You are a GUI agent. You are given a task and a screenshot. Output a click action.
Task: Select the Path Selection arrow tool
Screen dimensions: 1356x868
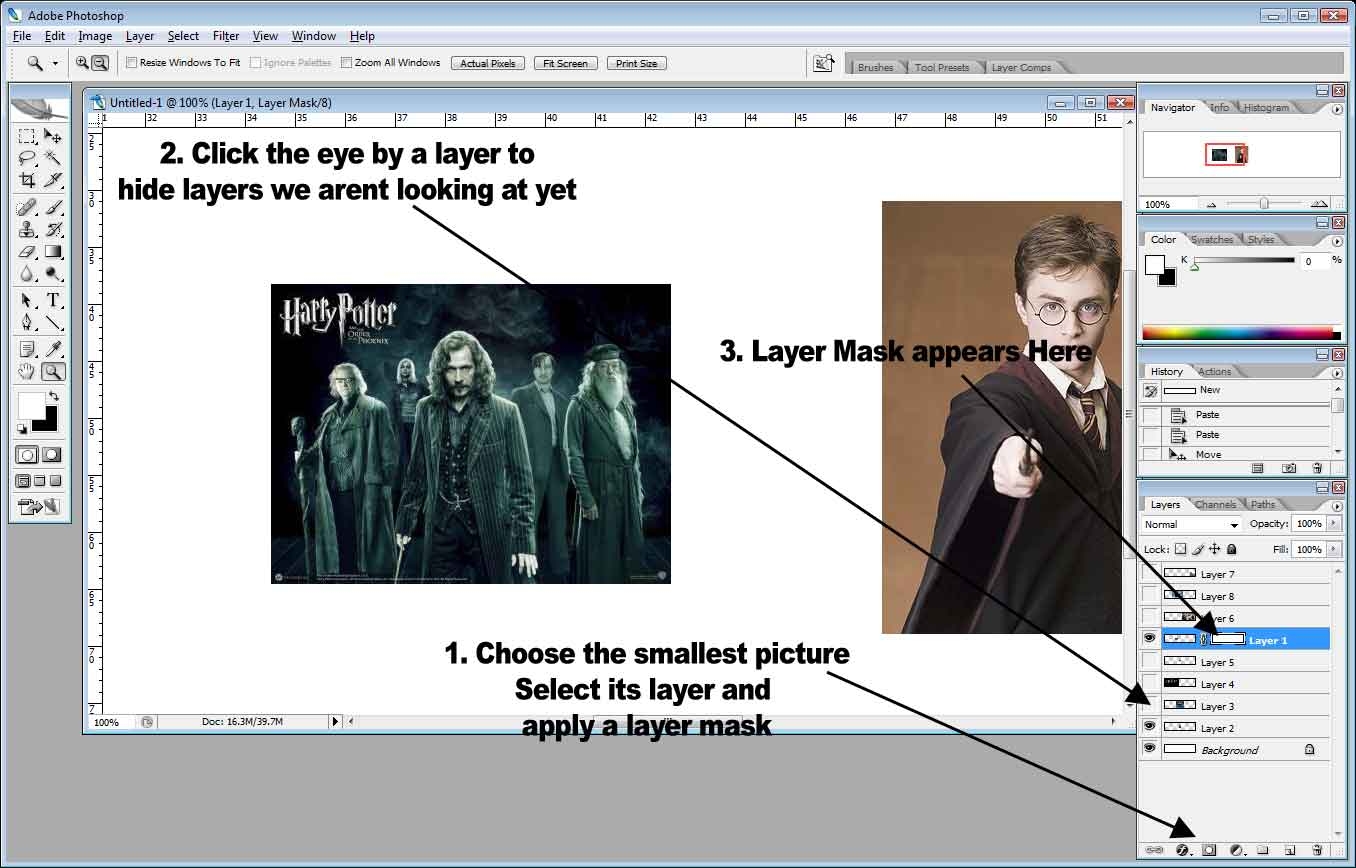28,301
